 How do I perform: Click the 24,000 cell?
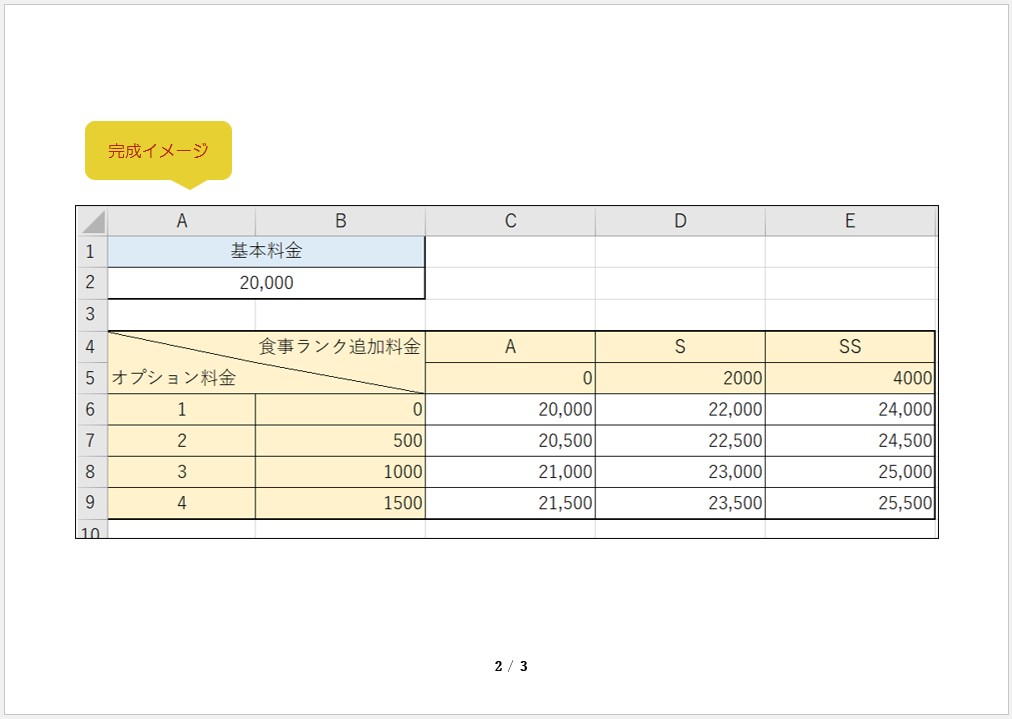[850, 409]
